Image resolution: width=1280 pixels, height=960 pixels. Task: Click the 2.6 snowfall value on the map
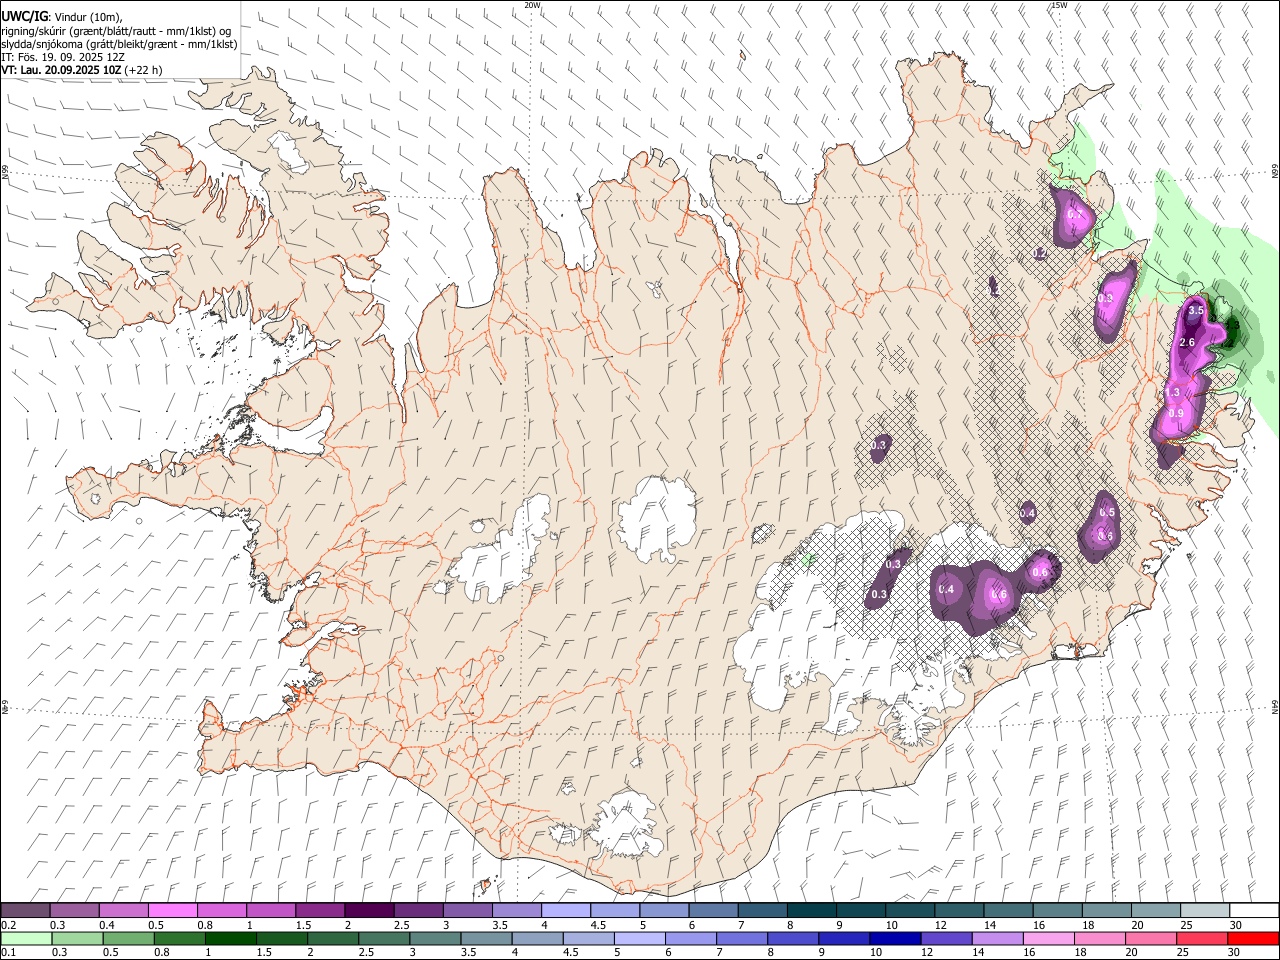pos(1188,343)
